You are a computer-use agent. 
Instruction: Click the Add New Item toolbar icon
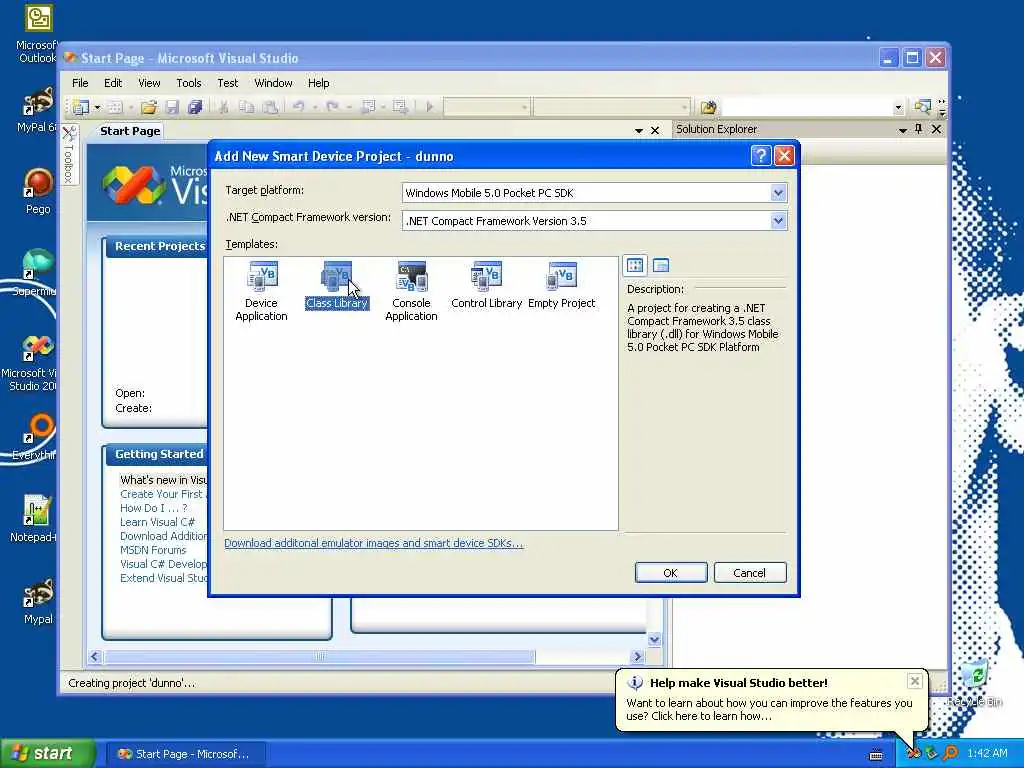pos(115,107)
